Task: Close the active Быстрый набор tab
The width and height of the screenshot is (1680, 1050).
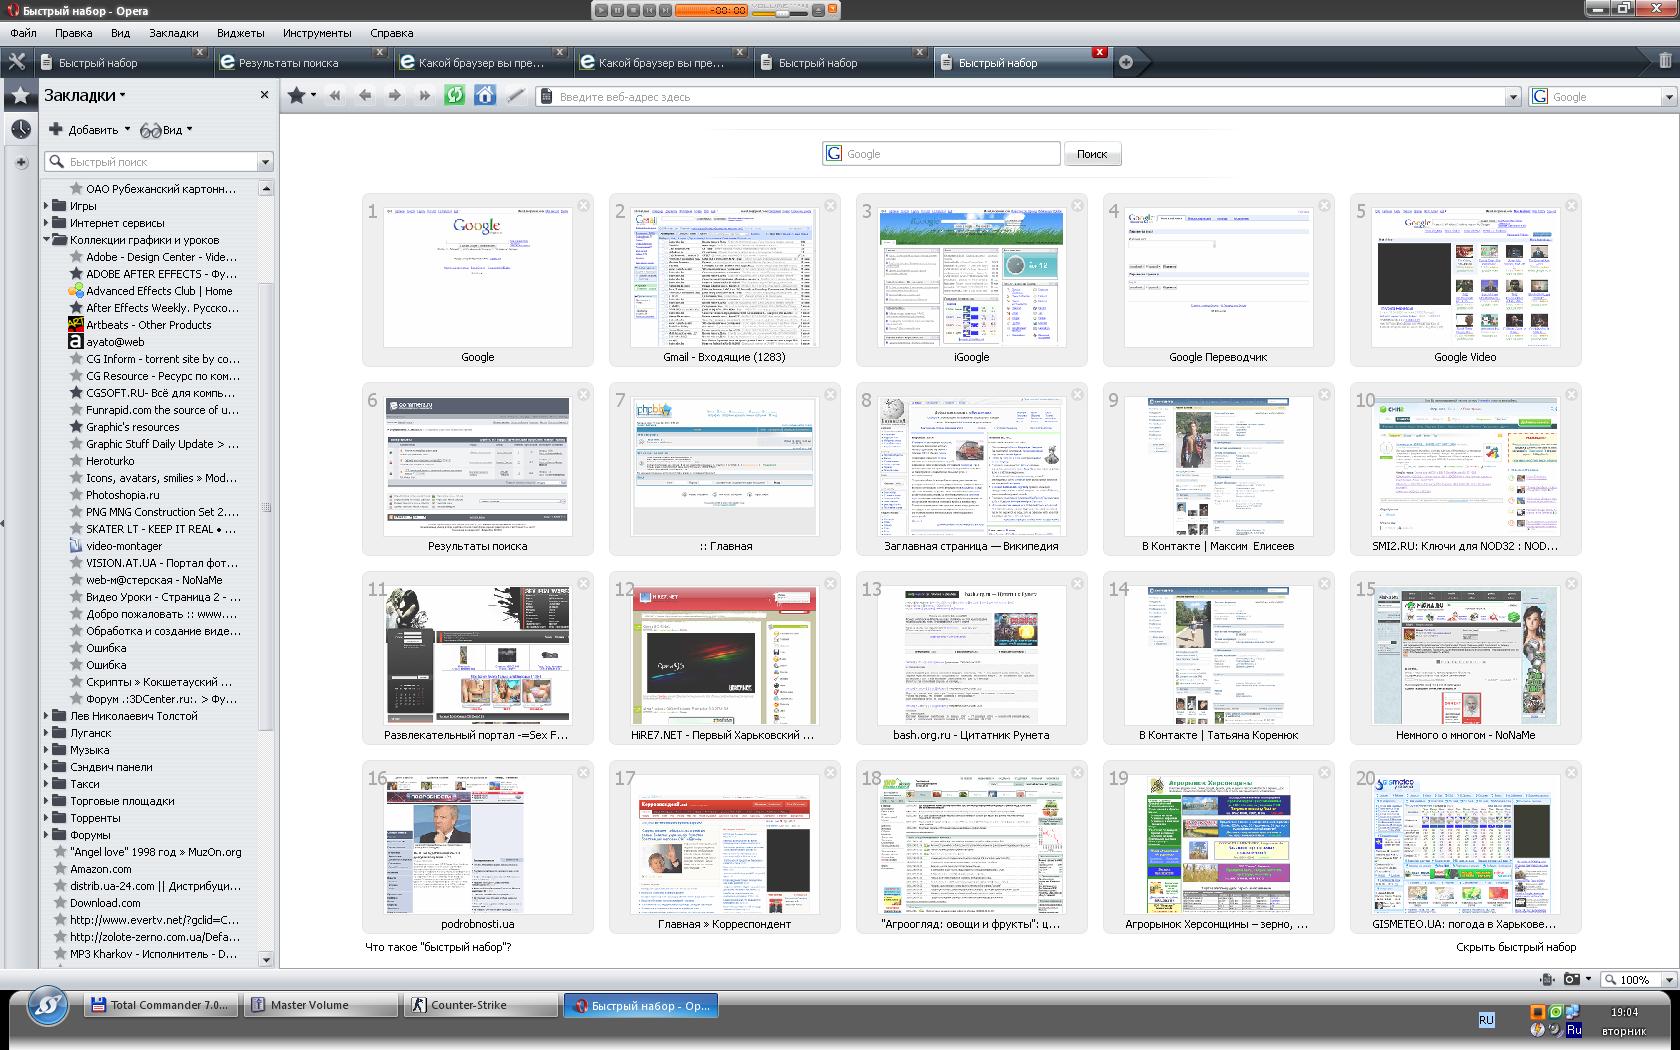Action: 1100,52
